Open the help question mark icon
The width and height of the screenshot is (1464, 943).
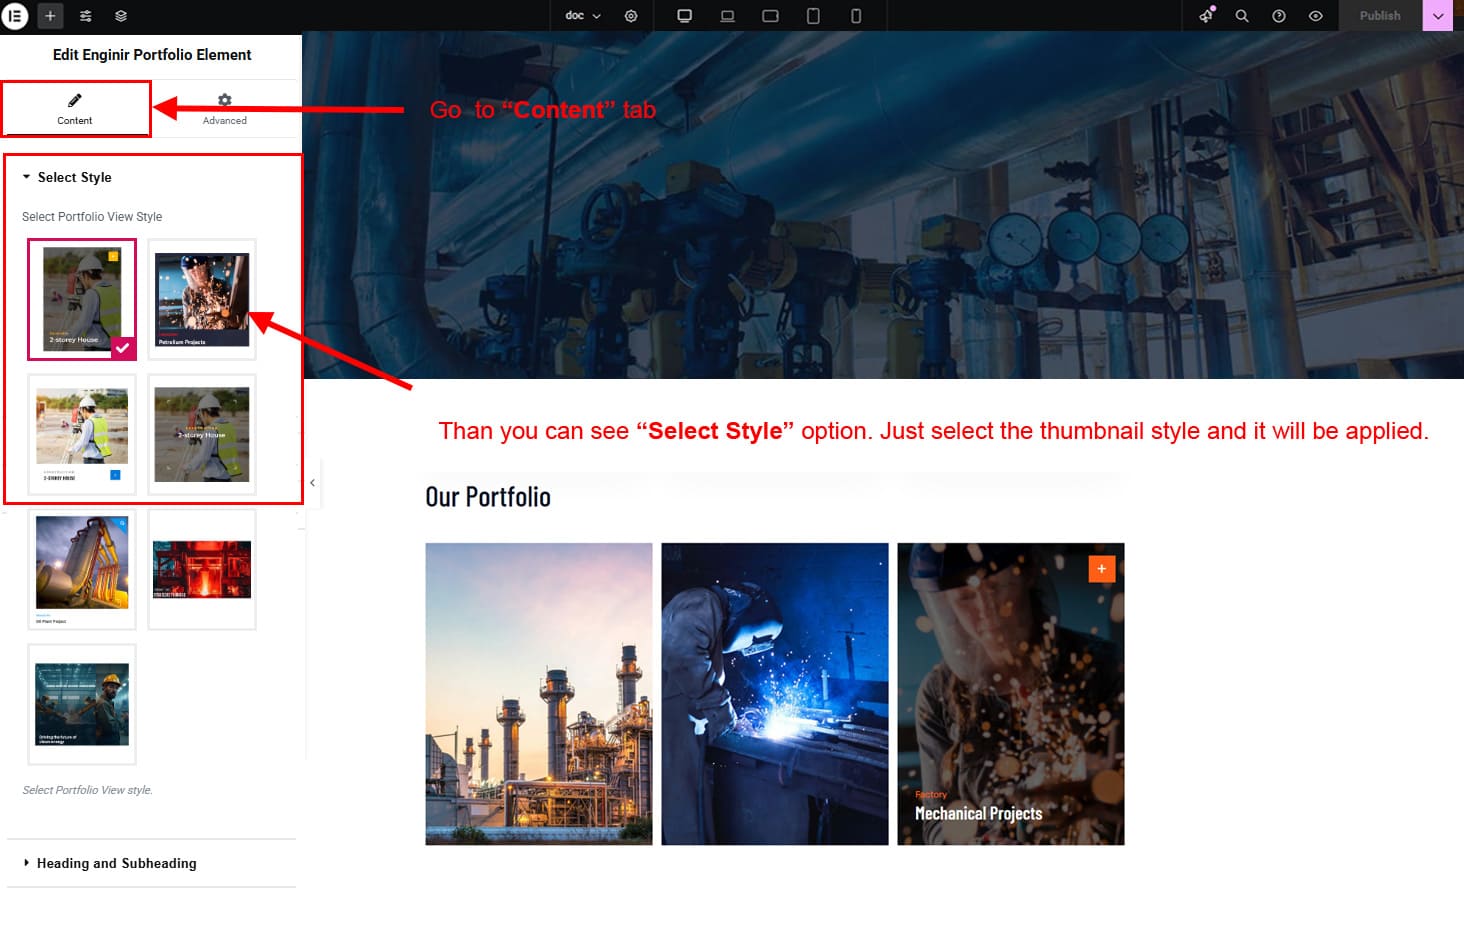coord(1279,16)
